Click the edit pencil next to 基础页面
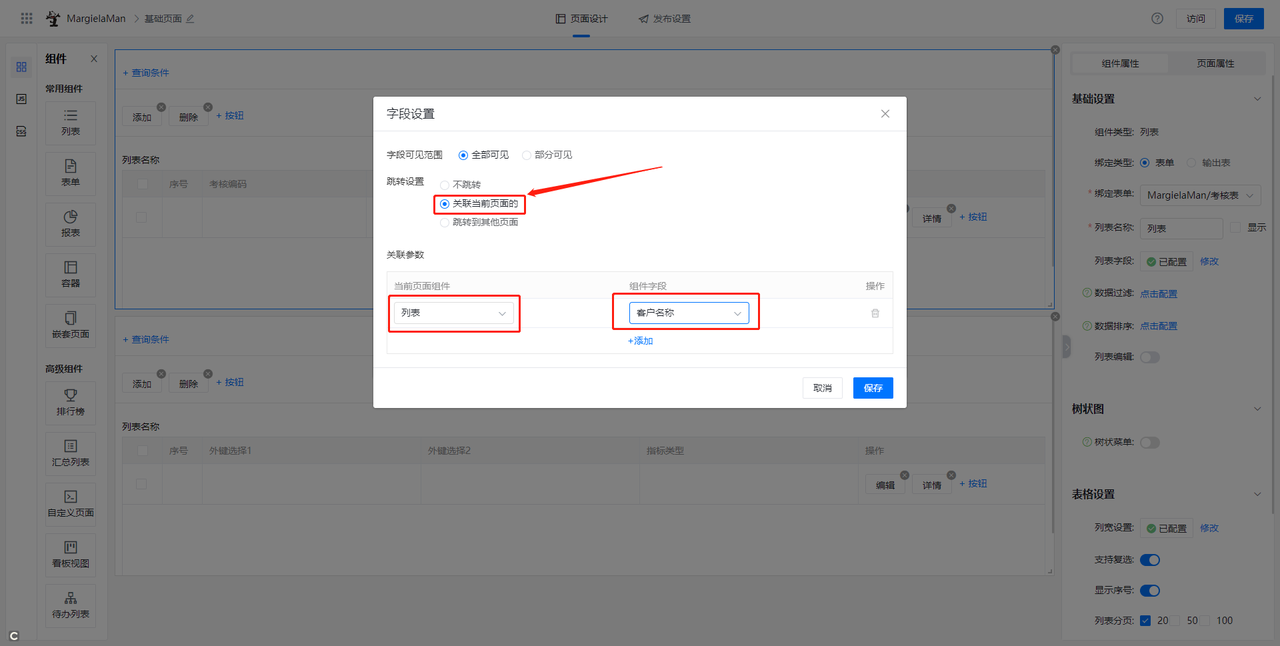Viewport: 1280px width, 646px height. tap(190, 19)
